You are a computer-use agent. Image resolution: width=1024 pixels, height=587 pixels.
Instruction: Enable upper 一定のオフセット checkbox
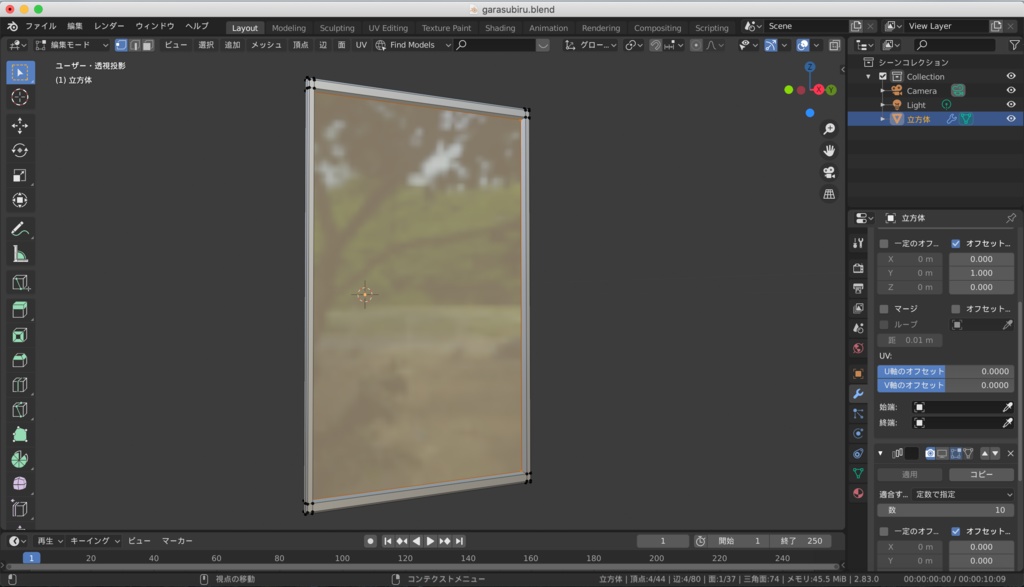pos(884,244)
